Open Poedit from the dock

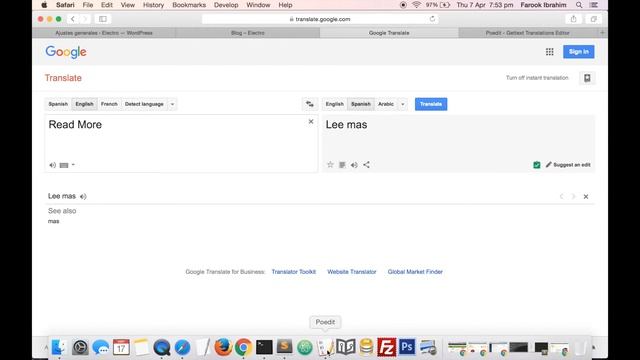click(325, 347)
